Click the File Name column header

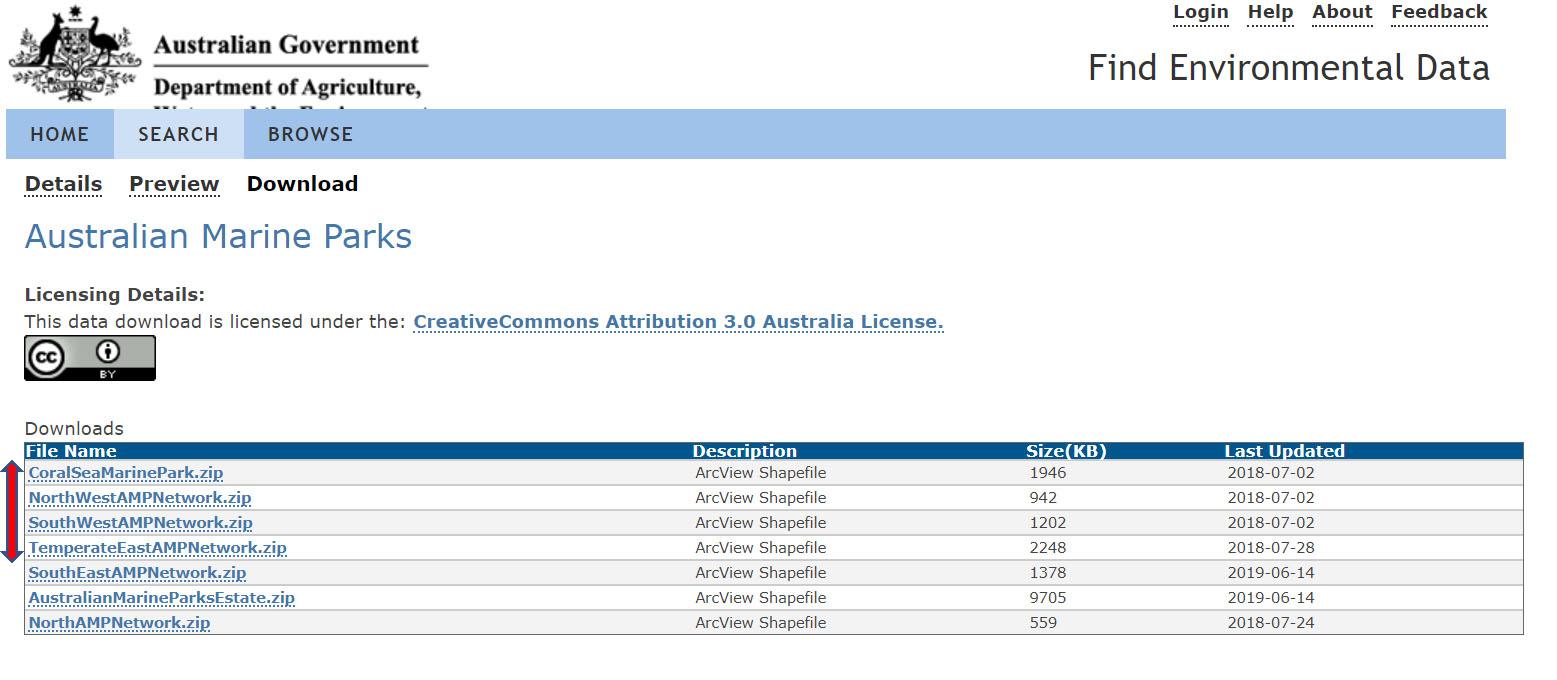point(71,451)
